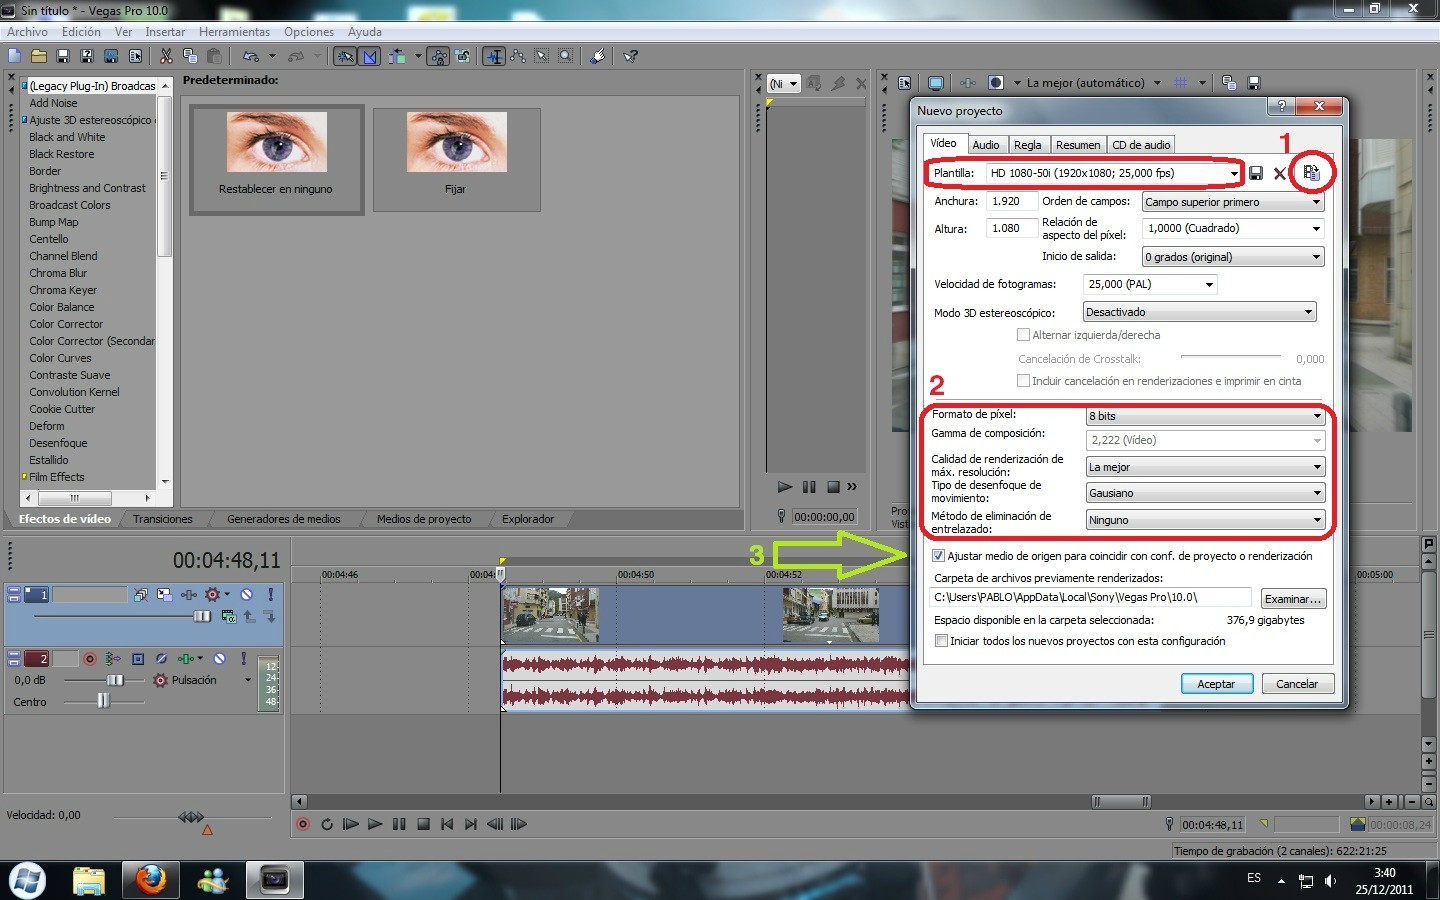This screenshot has height=900, width=1440.
Task: Select the Normal Edit Tool icon
Action: pos(494,56)
